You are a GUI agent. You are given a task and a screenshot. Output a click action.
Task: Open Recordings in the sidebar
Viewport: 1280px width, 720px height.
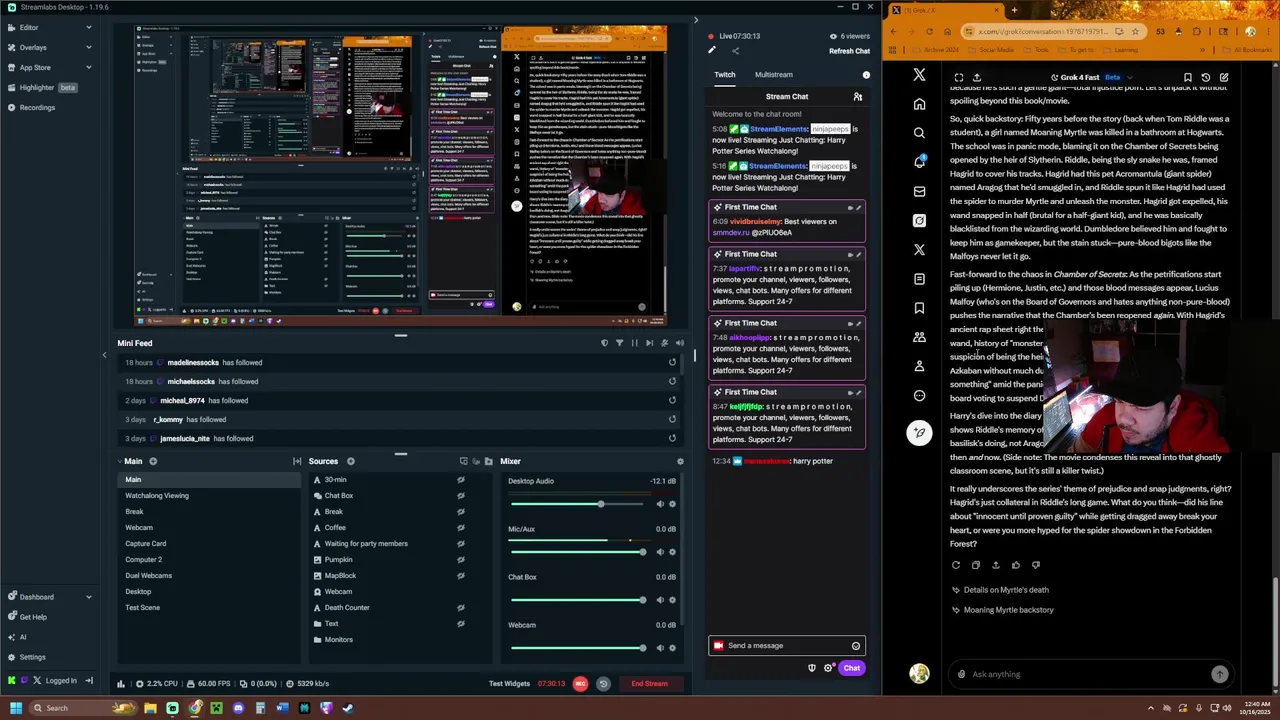tap(37, 108)
